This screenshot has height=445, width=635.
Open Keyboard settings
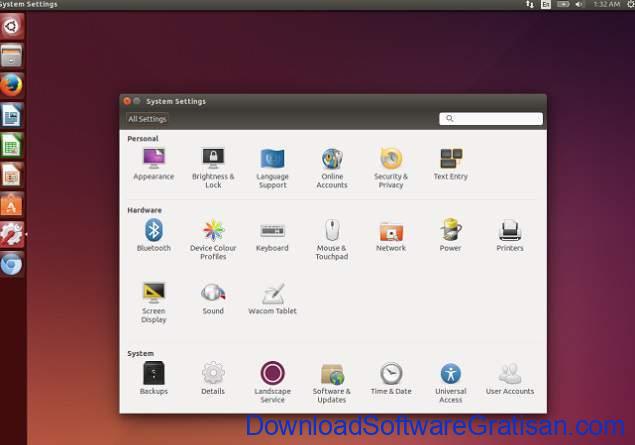[272, 235]
